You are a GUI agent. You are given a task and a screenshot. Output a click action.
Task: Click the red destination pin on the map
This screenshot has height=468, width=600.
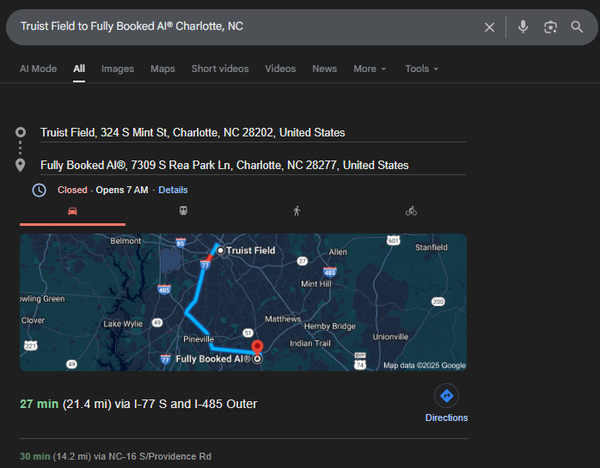257,347
